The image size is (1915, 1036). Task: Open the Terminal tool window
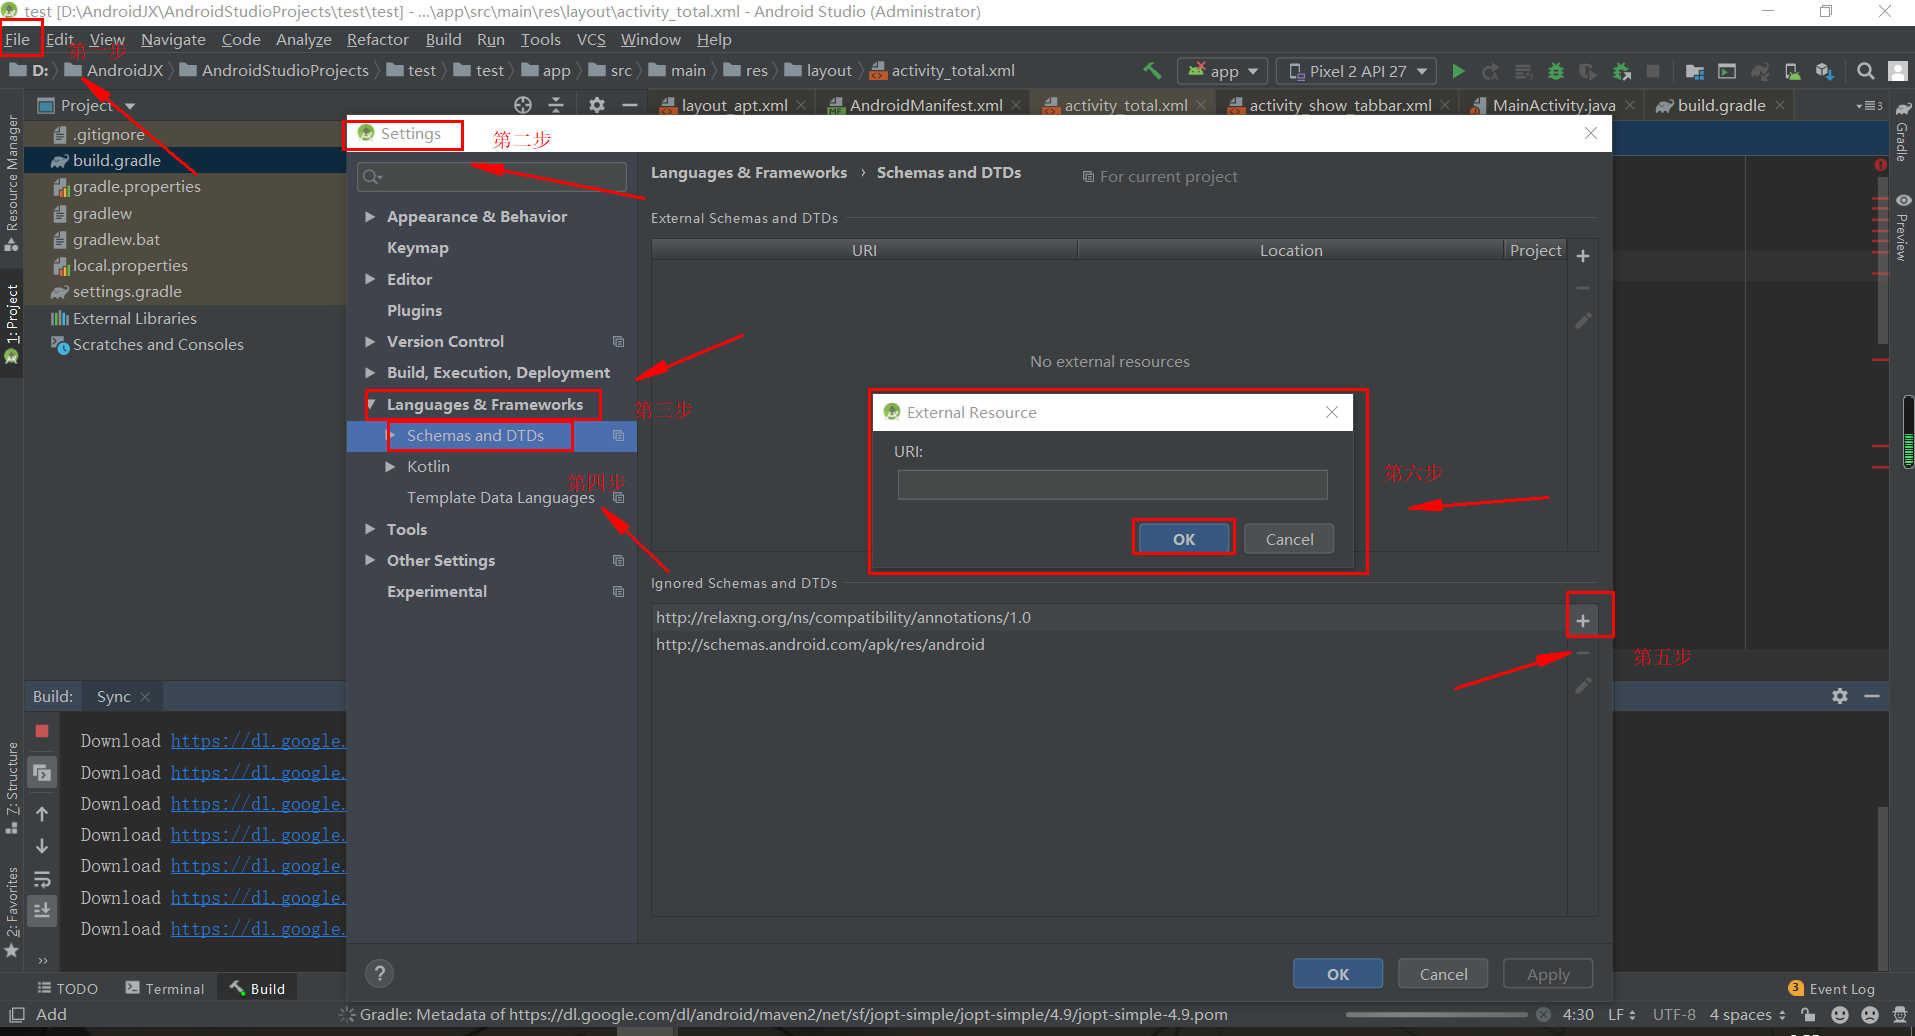165,988
